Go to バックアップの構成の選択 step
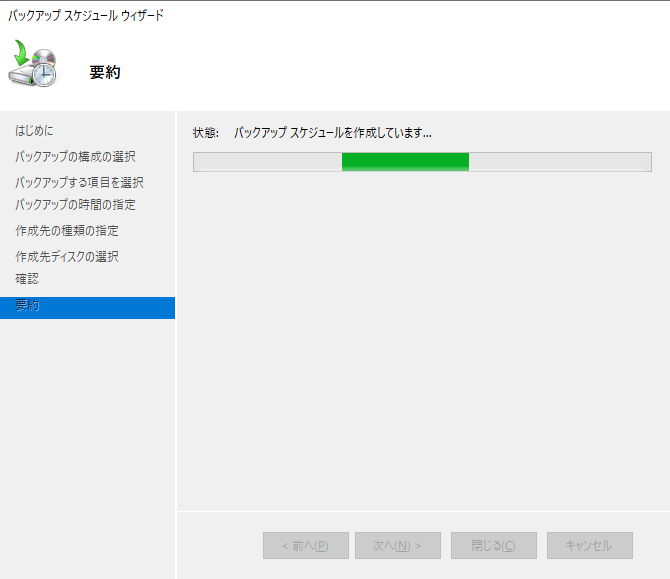670x579 pixels. [75, 157]
